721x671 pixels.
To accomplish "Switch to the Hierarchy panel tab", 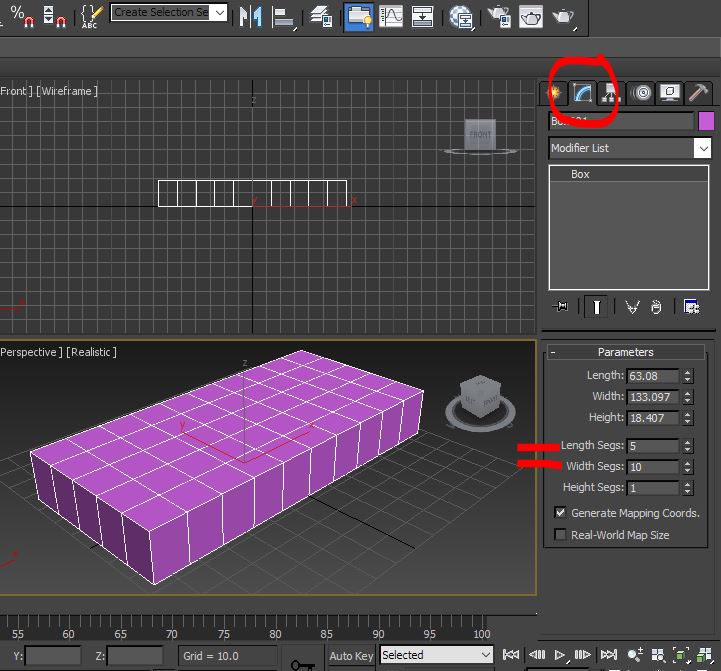I will [609, 93].
